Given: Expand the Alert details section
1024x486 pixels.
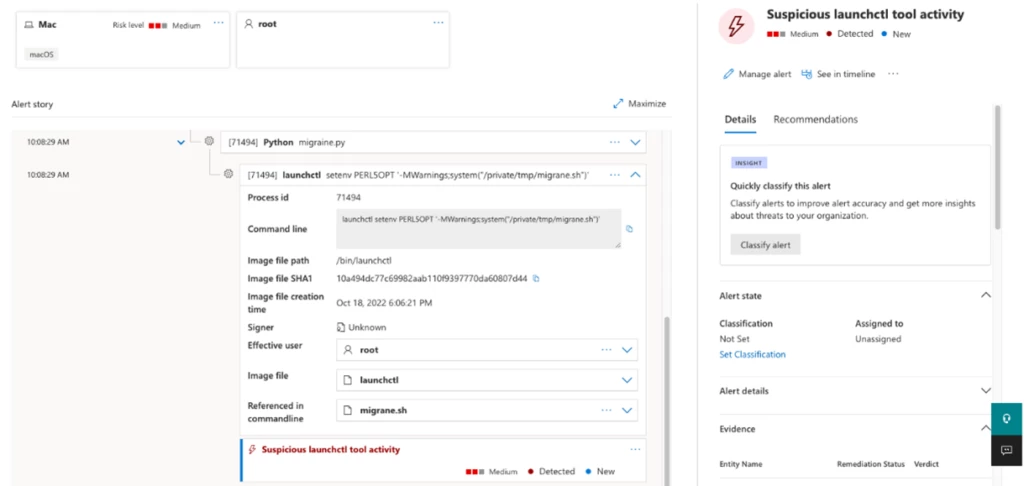Looking at the screenshot, I should click(x=985, y=391).
